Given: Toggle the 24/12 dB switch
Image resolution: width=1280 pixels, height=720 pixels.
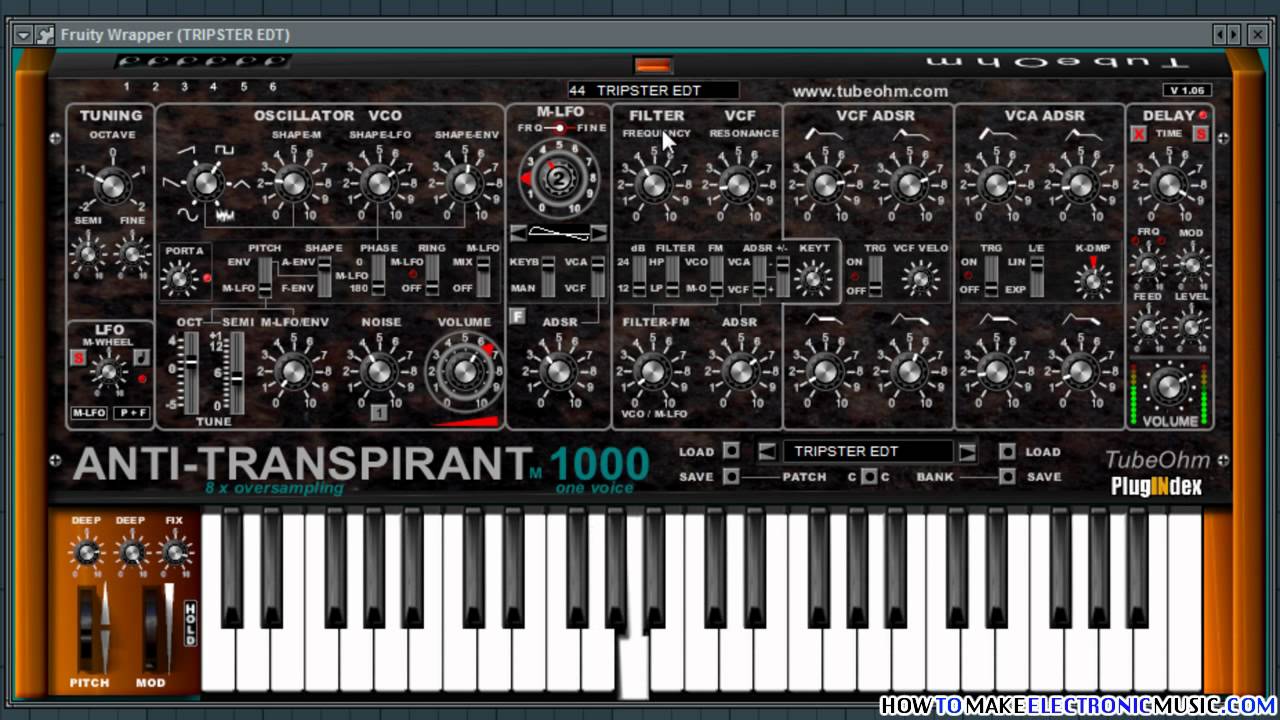Looking at the screenshot, I should [639, 276].
